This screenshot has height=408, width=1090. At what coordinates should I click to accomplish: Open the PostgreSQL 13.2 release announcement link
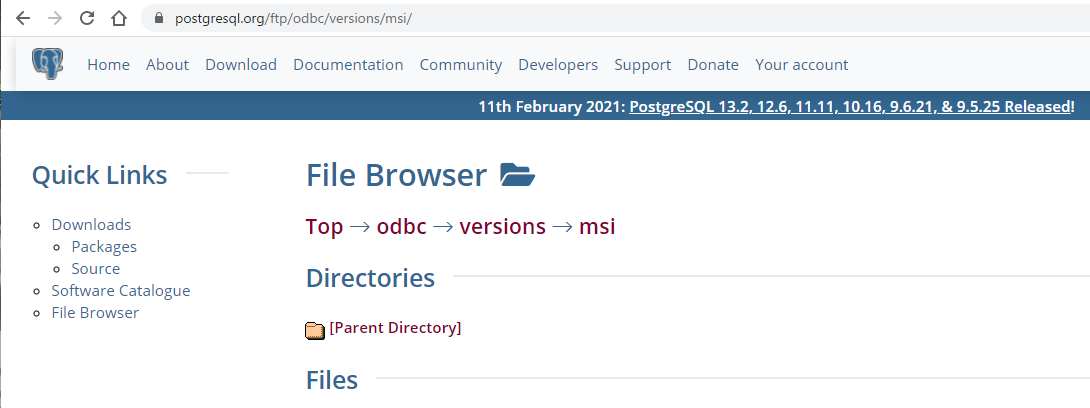pos(852,106)
